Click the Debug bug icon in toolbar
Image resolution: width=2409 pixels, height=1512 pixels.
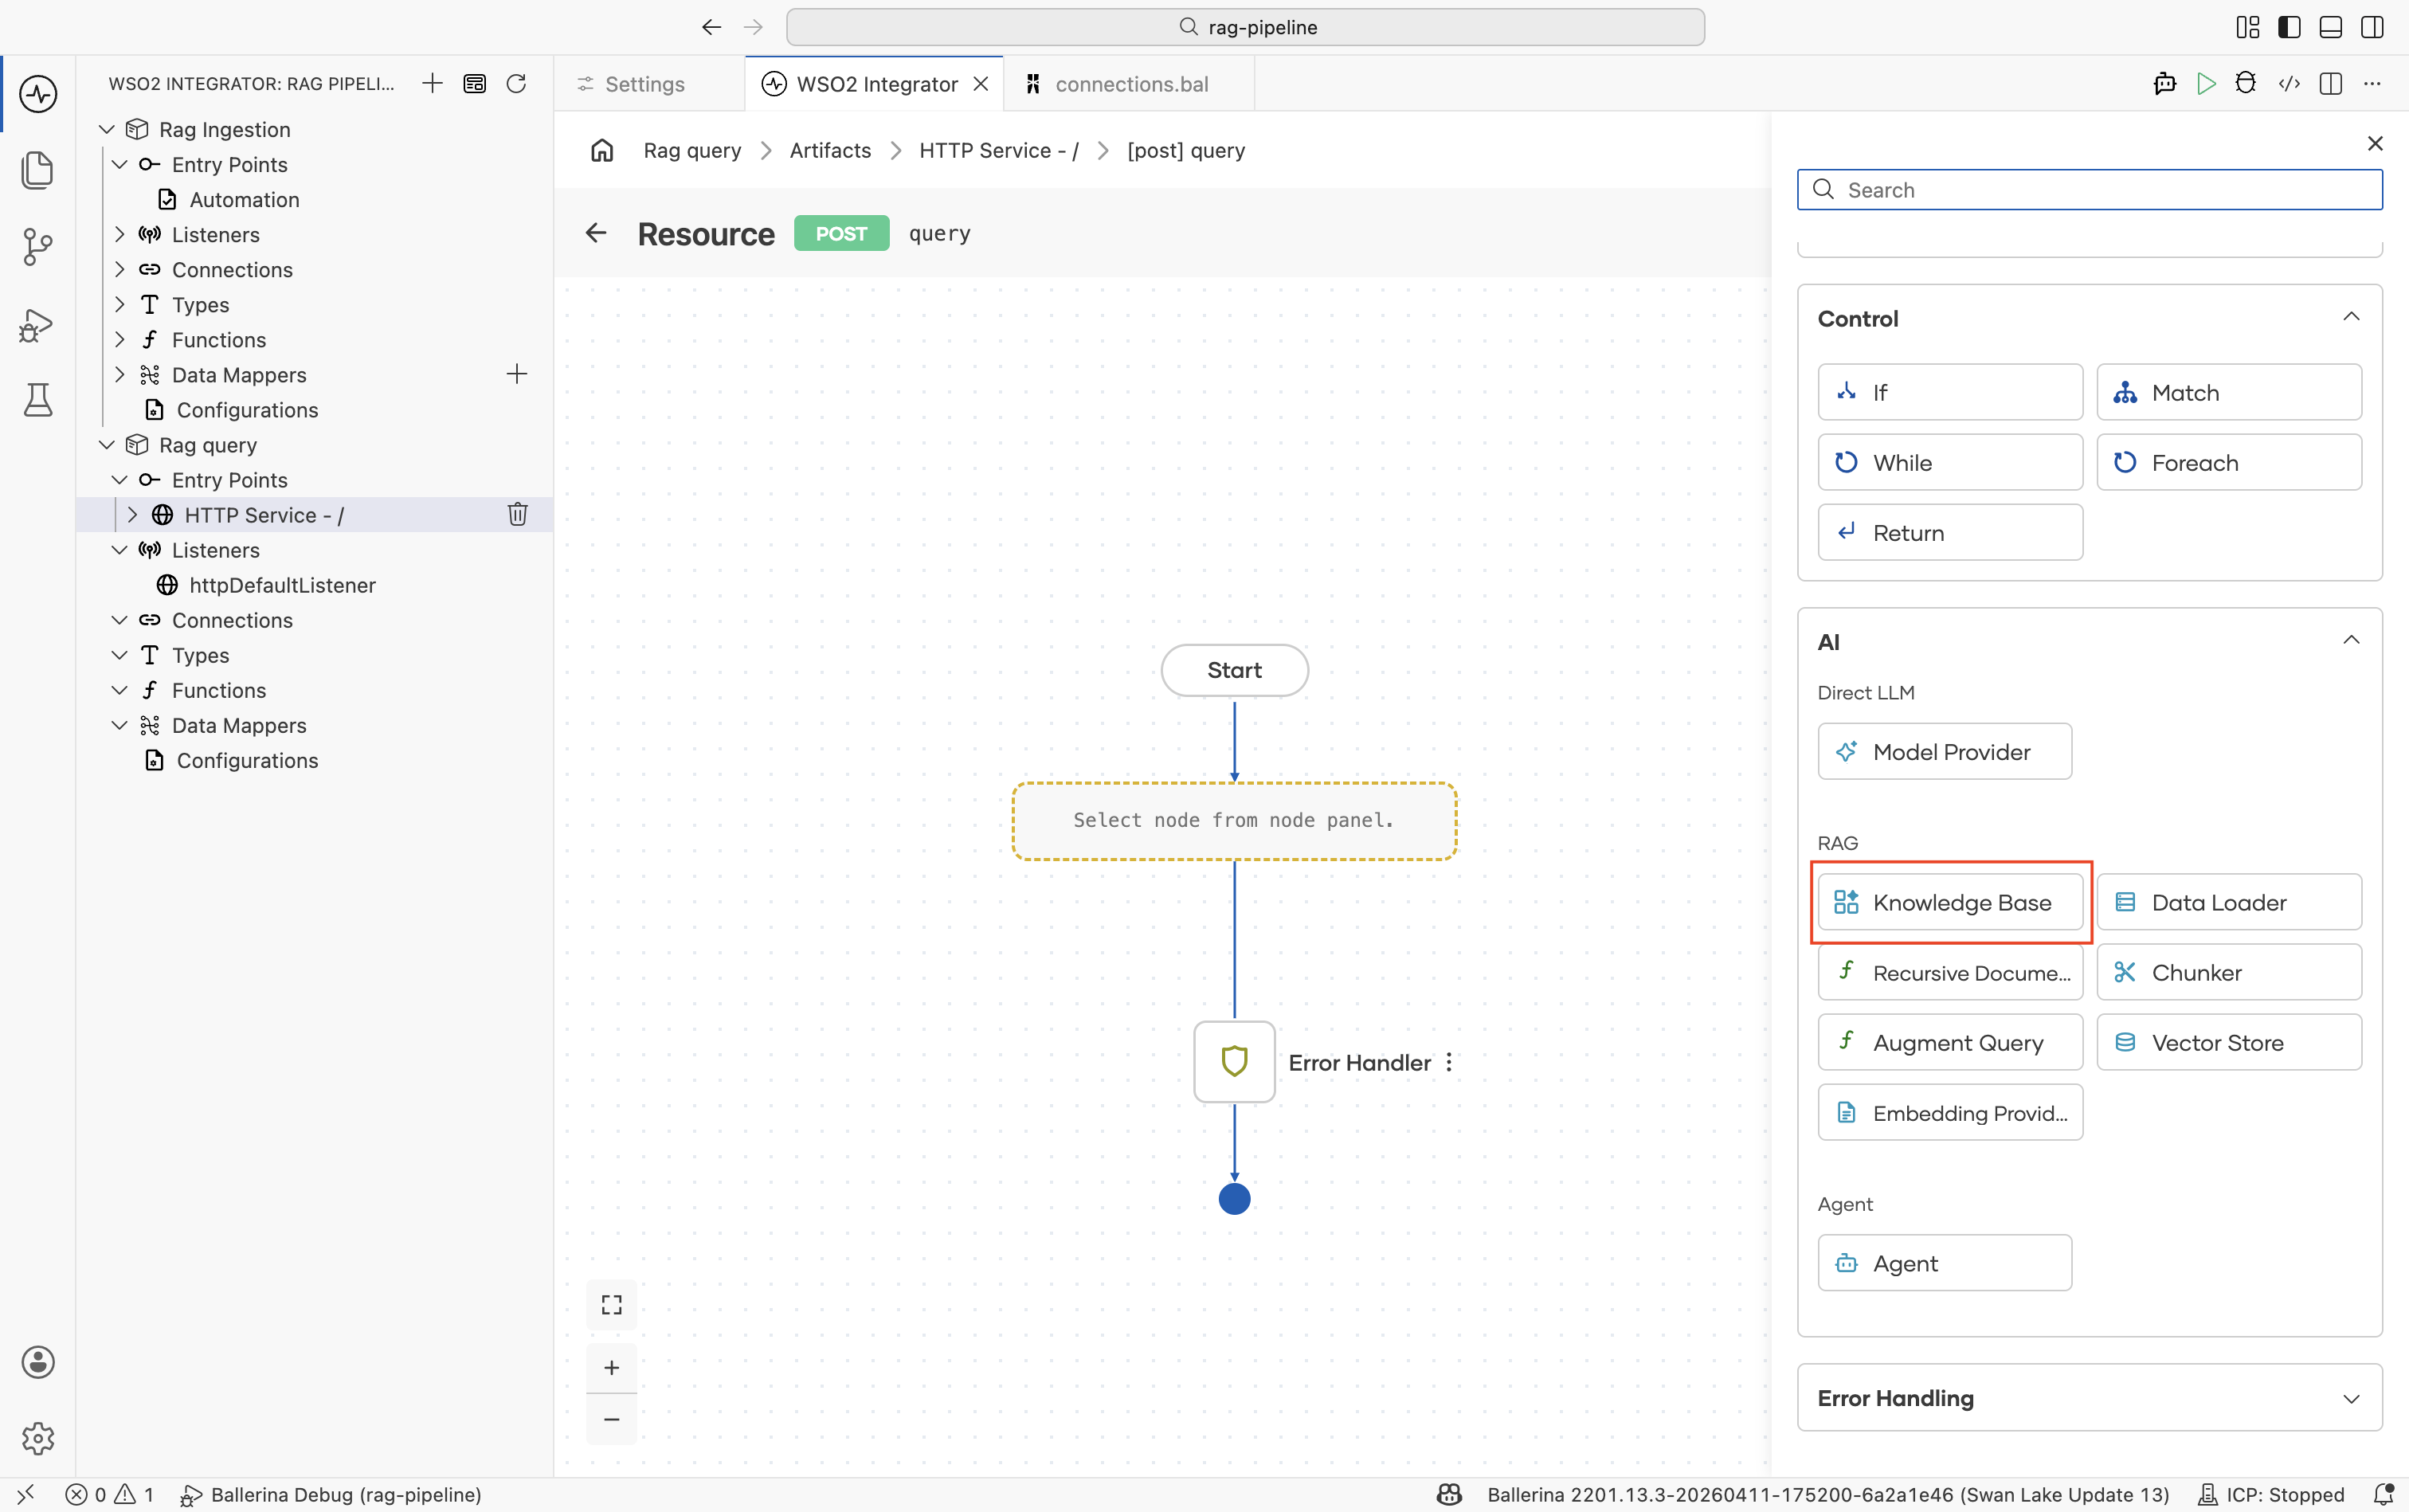(x=2246, y=84)
